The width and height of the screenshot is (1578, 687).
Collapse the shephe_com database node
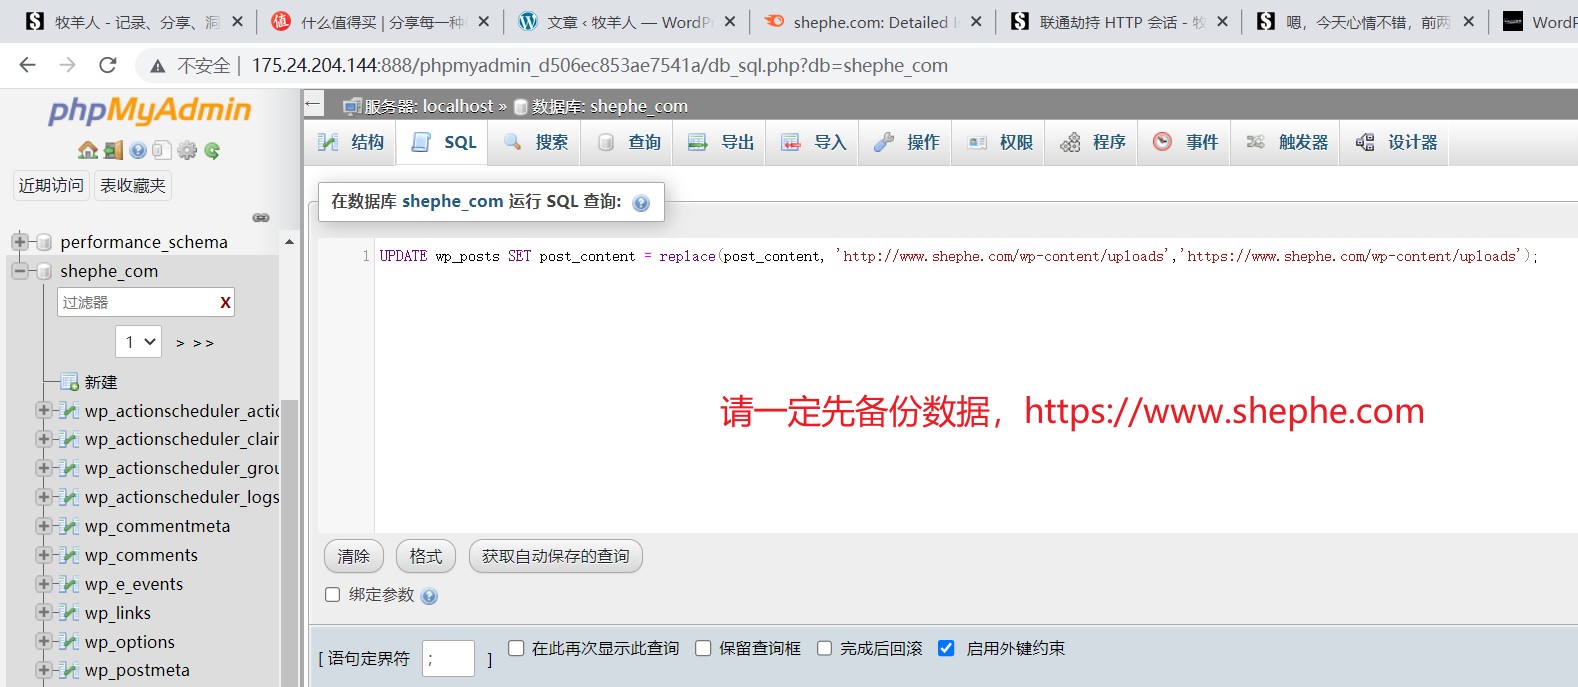coord(19,271)
